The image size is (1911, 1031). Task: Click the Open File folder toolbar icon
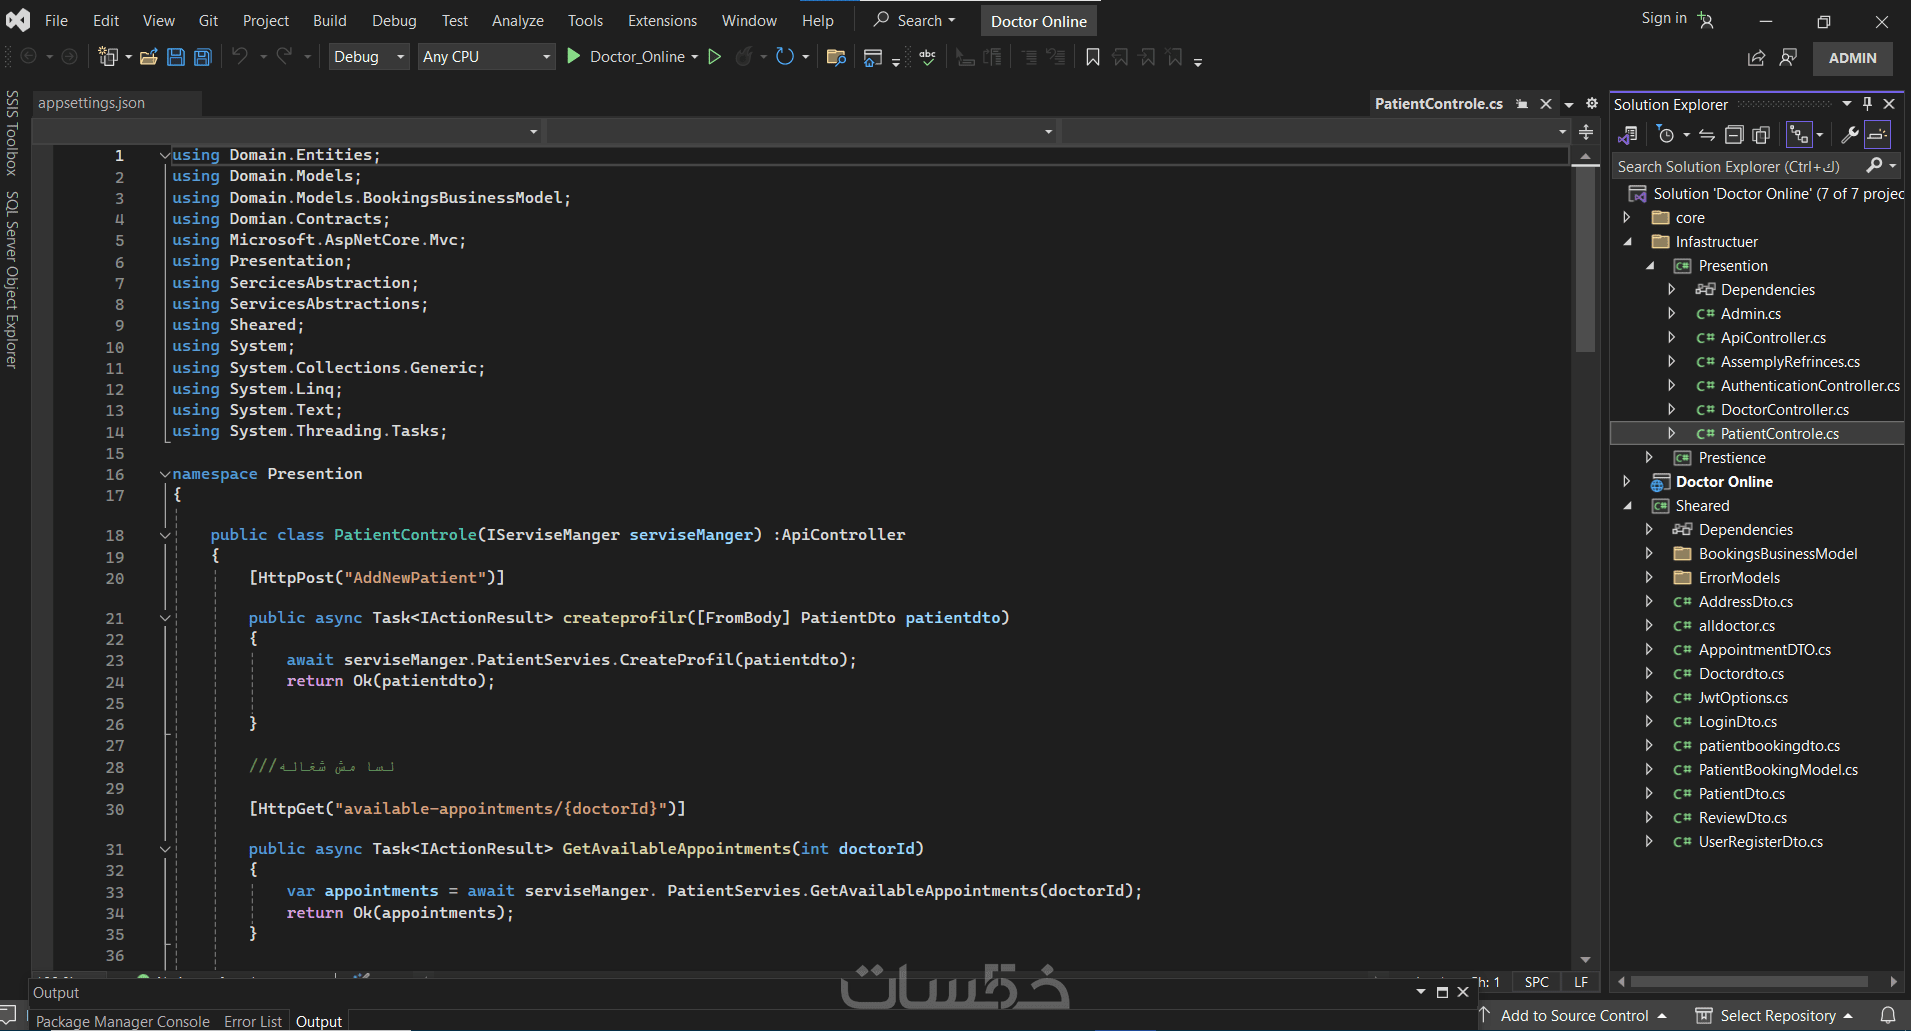pyautogui.click(x=148, y=57)
